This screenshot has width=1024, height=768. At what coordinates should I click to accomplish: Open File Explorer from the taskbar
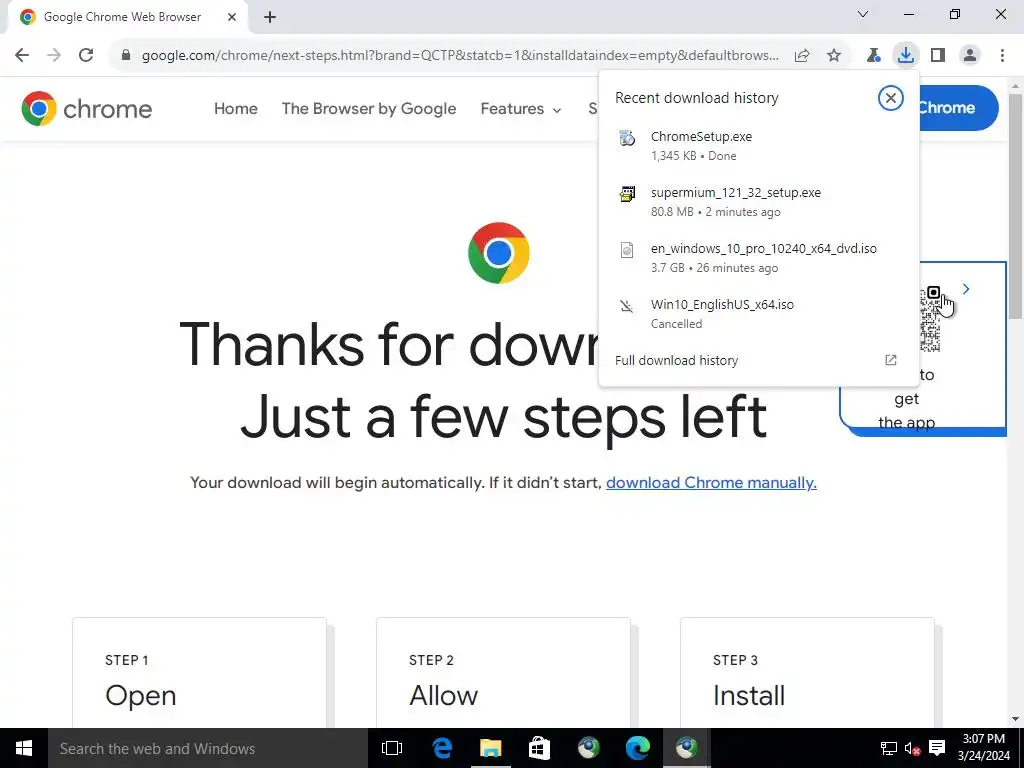490,748
